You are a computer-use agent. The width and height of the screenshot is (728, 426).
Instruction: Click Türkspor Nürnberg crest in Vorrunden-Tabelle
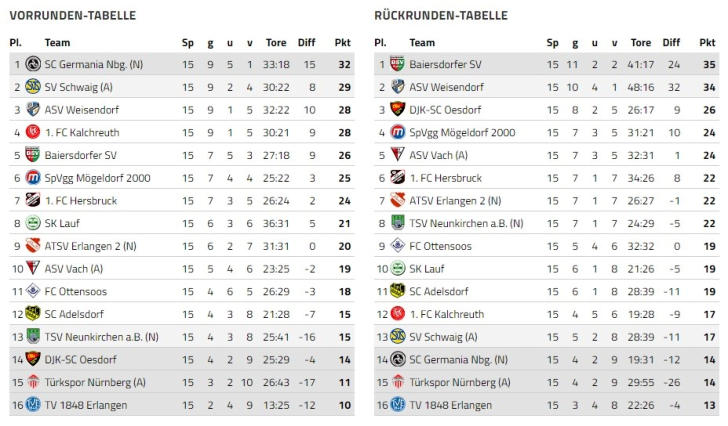(33, 381)
